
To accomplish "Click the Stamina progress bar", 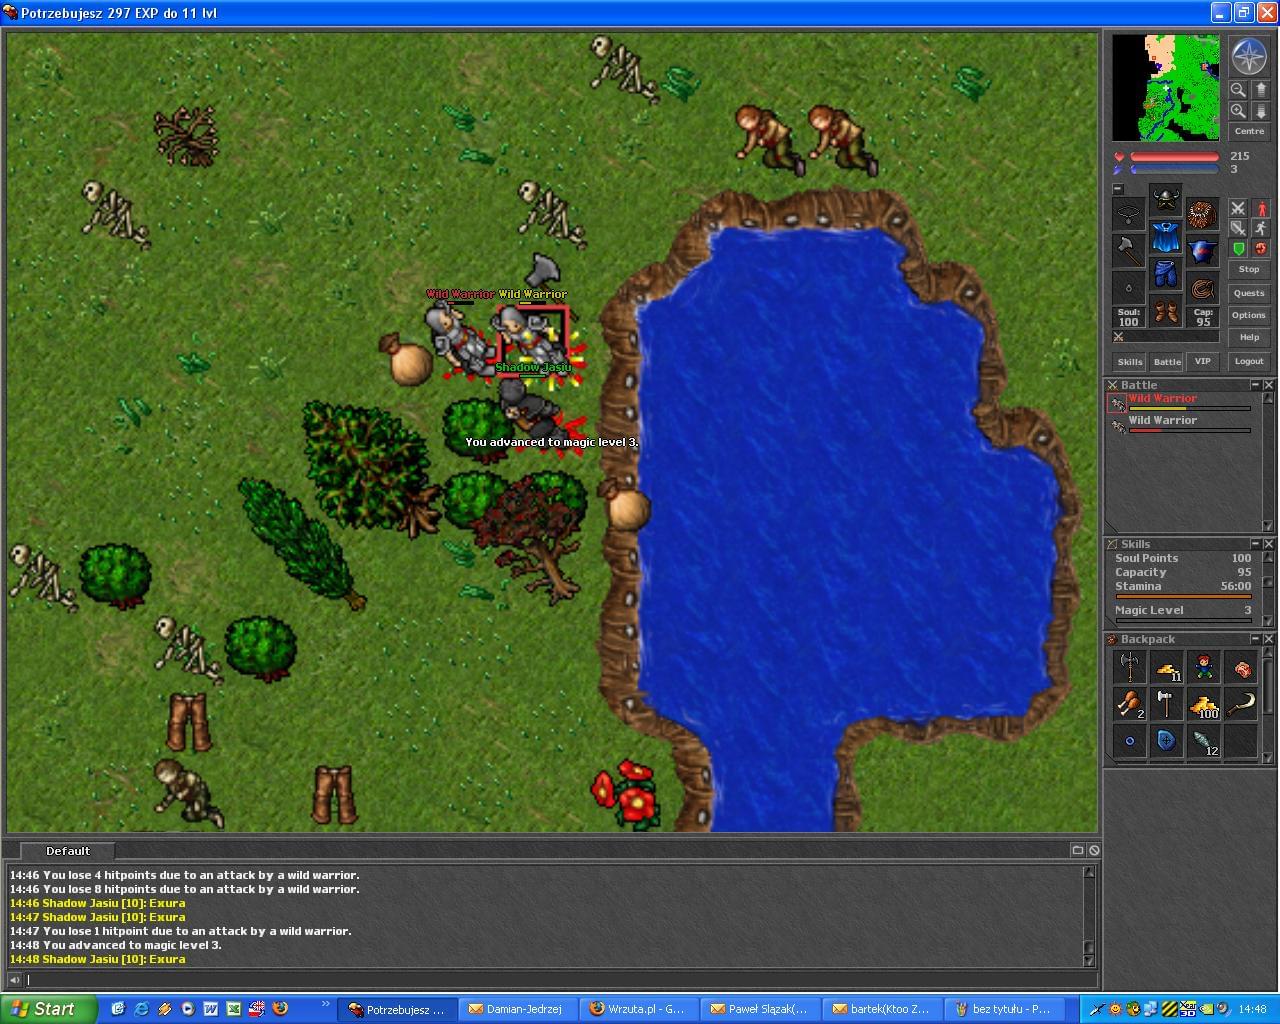I will coord(1183,597).
